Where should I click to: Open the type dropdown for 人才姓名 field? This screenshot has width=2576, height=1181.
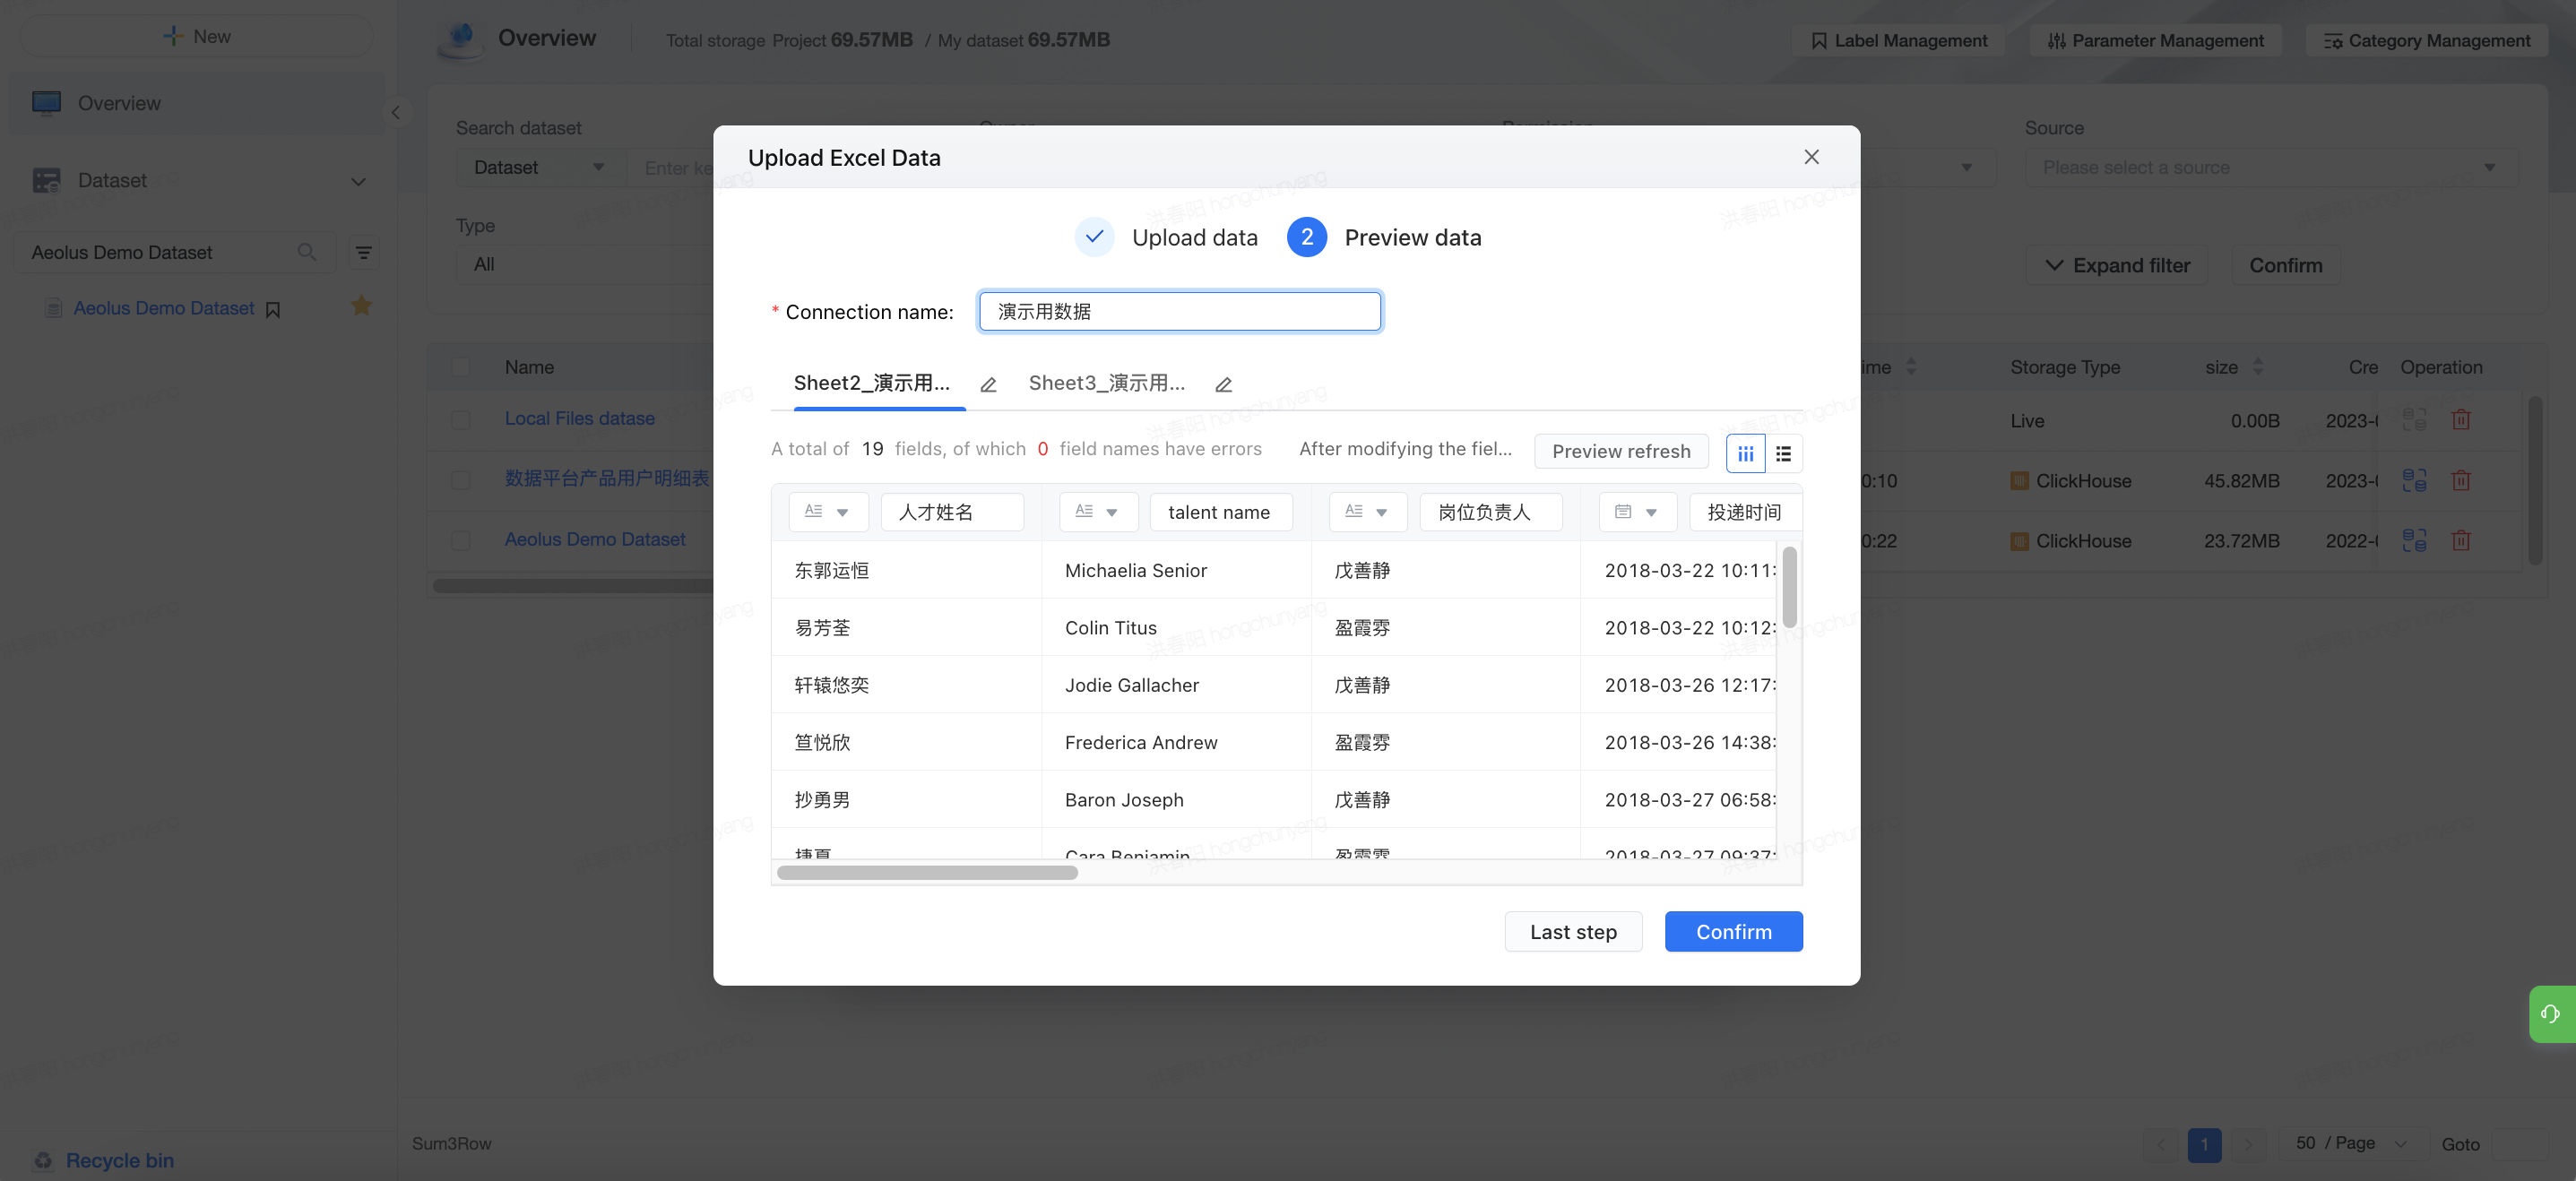point(828,512)
